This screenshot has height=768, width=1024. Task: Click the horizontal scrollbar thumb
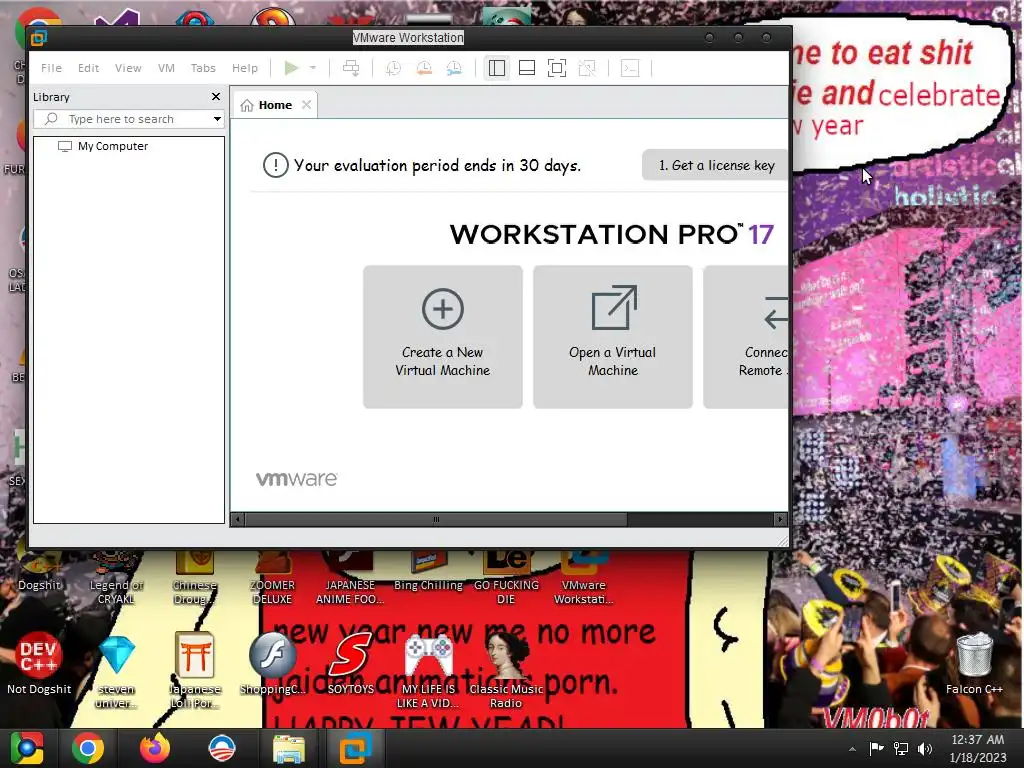pyautogui.click(x=436, y=520)
